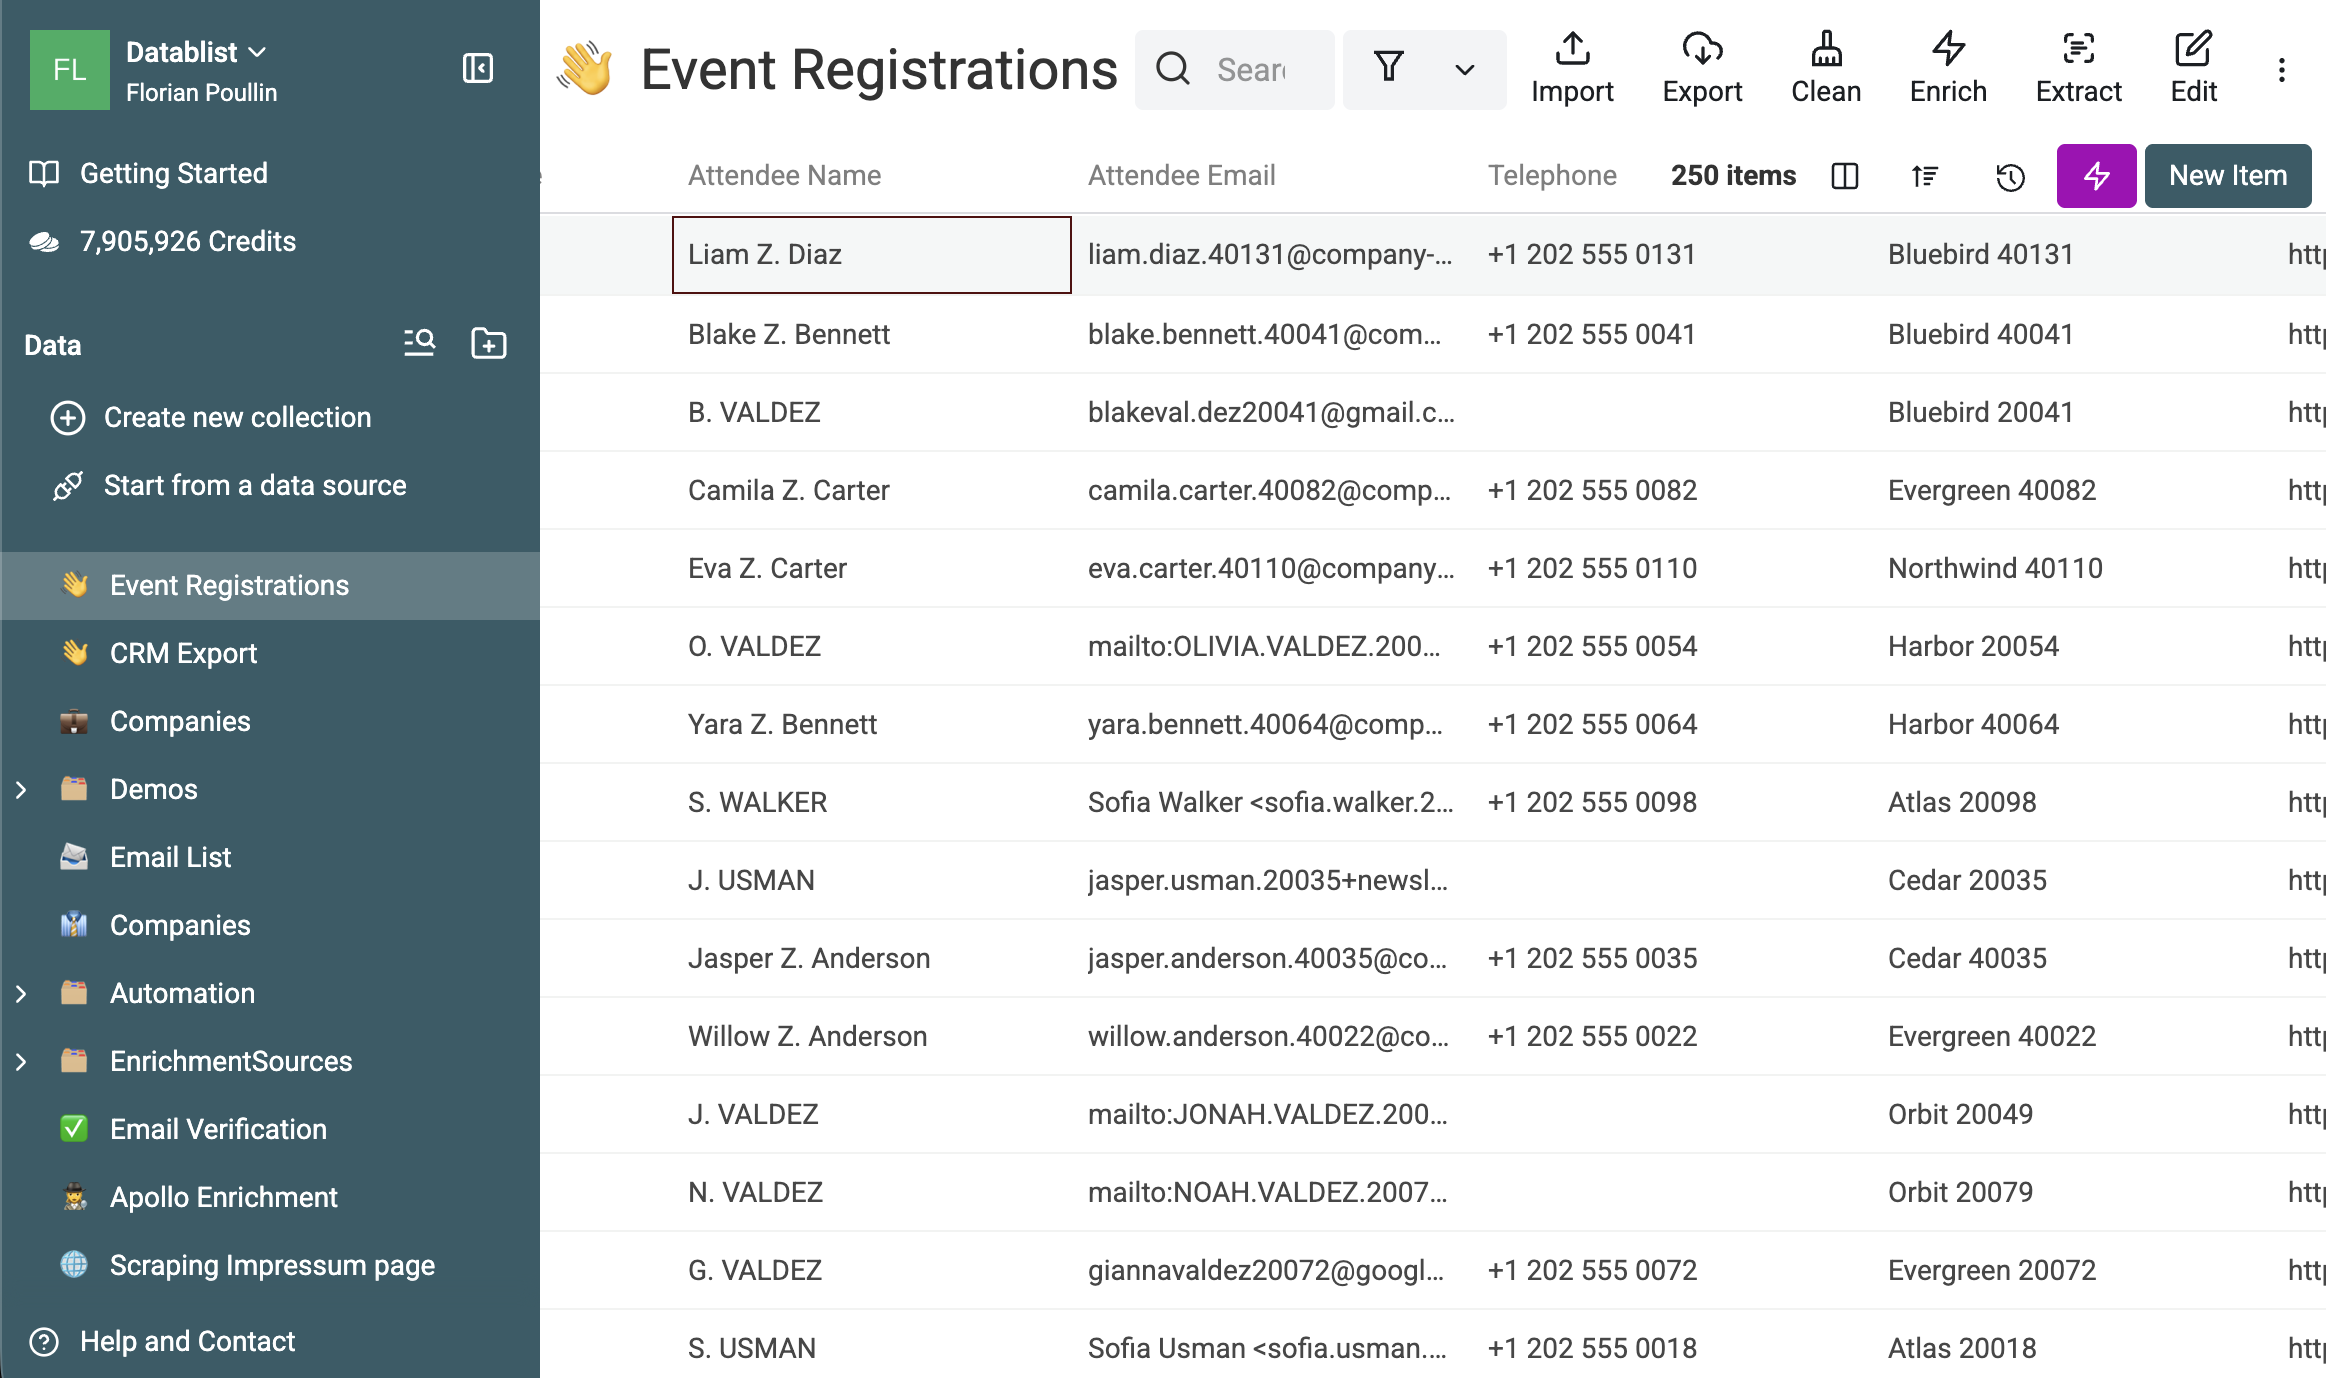Click the waving hand collection icon
2326x1378 pixels.
[585, 69]
